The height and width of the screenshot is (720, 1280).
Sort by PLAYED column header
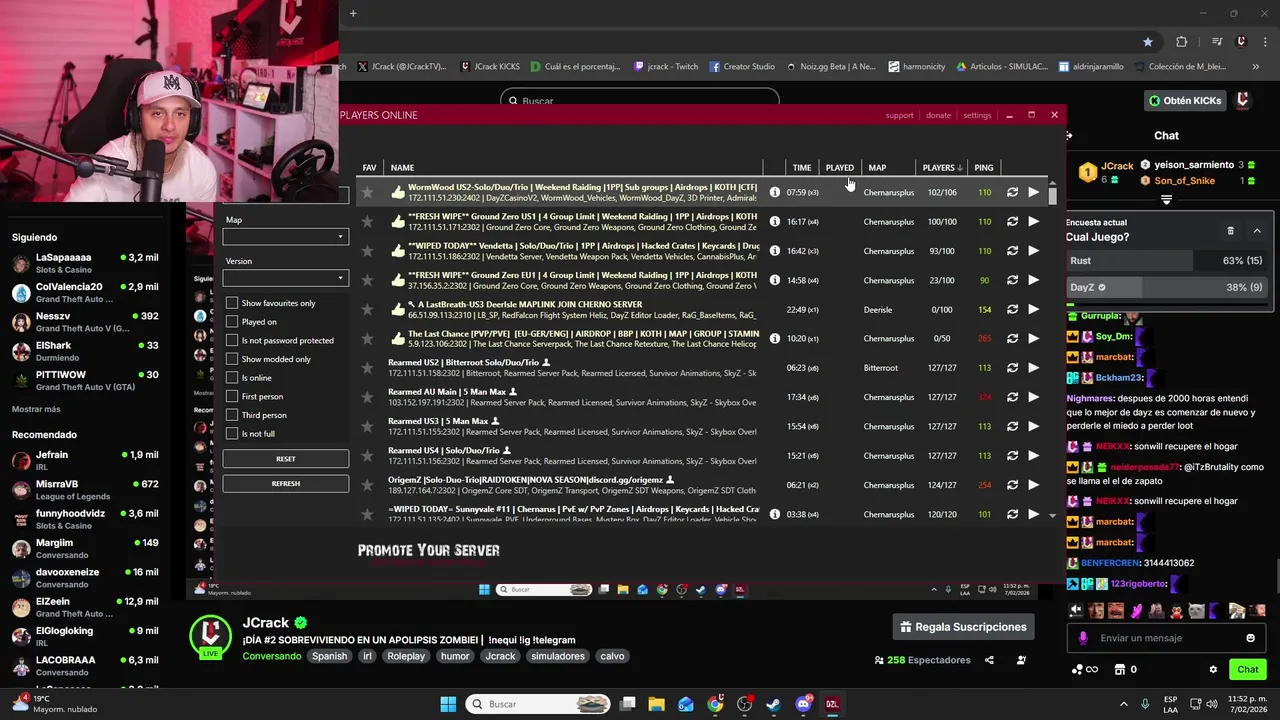tap(839, 167)
